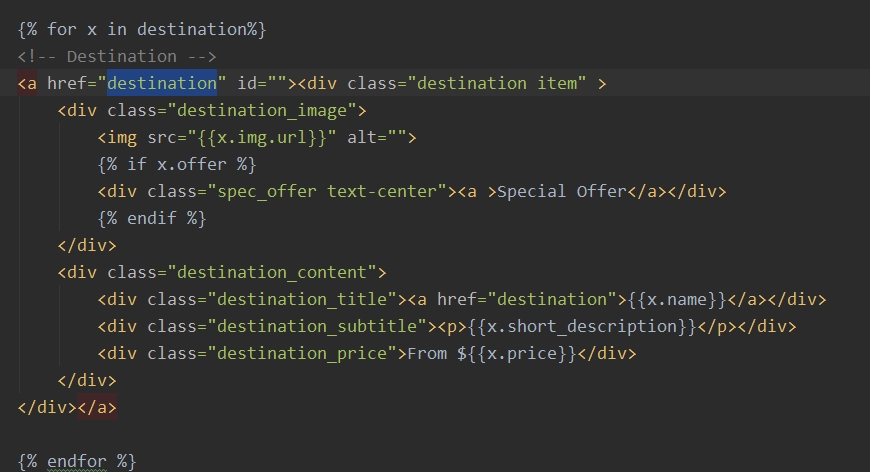This screenshot has height=472, width=870.
Task: Click the "<!-- Destination -->" comment
Action: (x=117, y=57)
